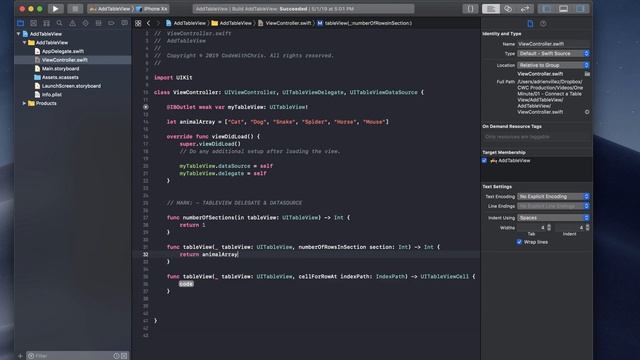
Task: Open Location dropdown Relative to Group
Action: click(x=553, y=65)
